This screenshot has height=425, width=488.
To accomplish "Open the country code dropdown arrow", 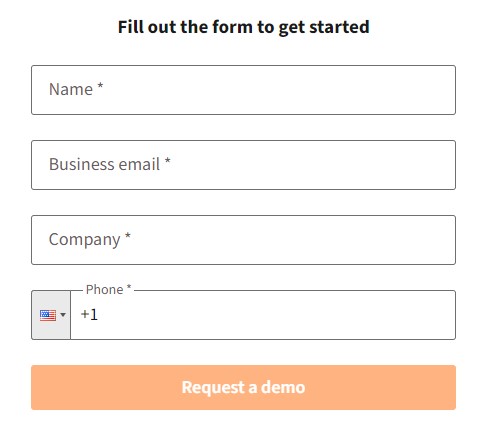I will coord(63,315).
